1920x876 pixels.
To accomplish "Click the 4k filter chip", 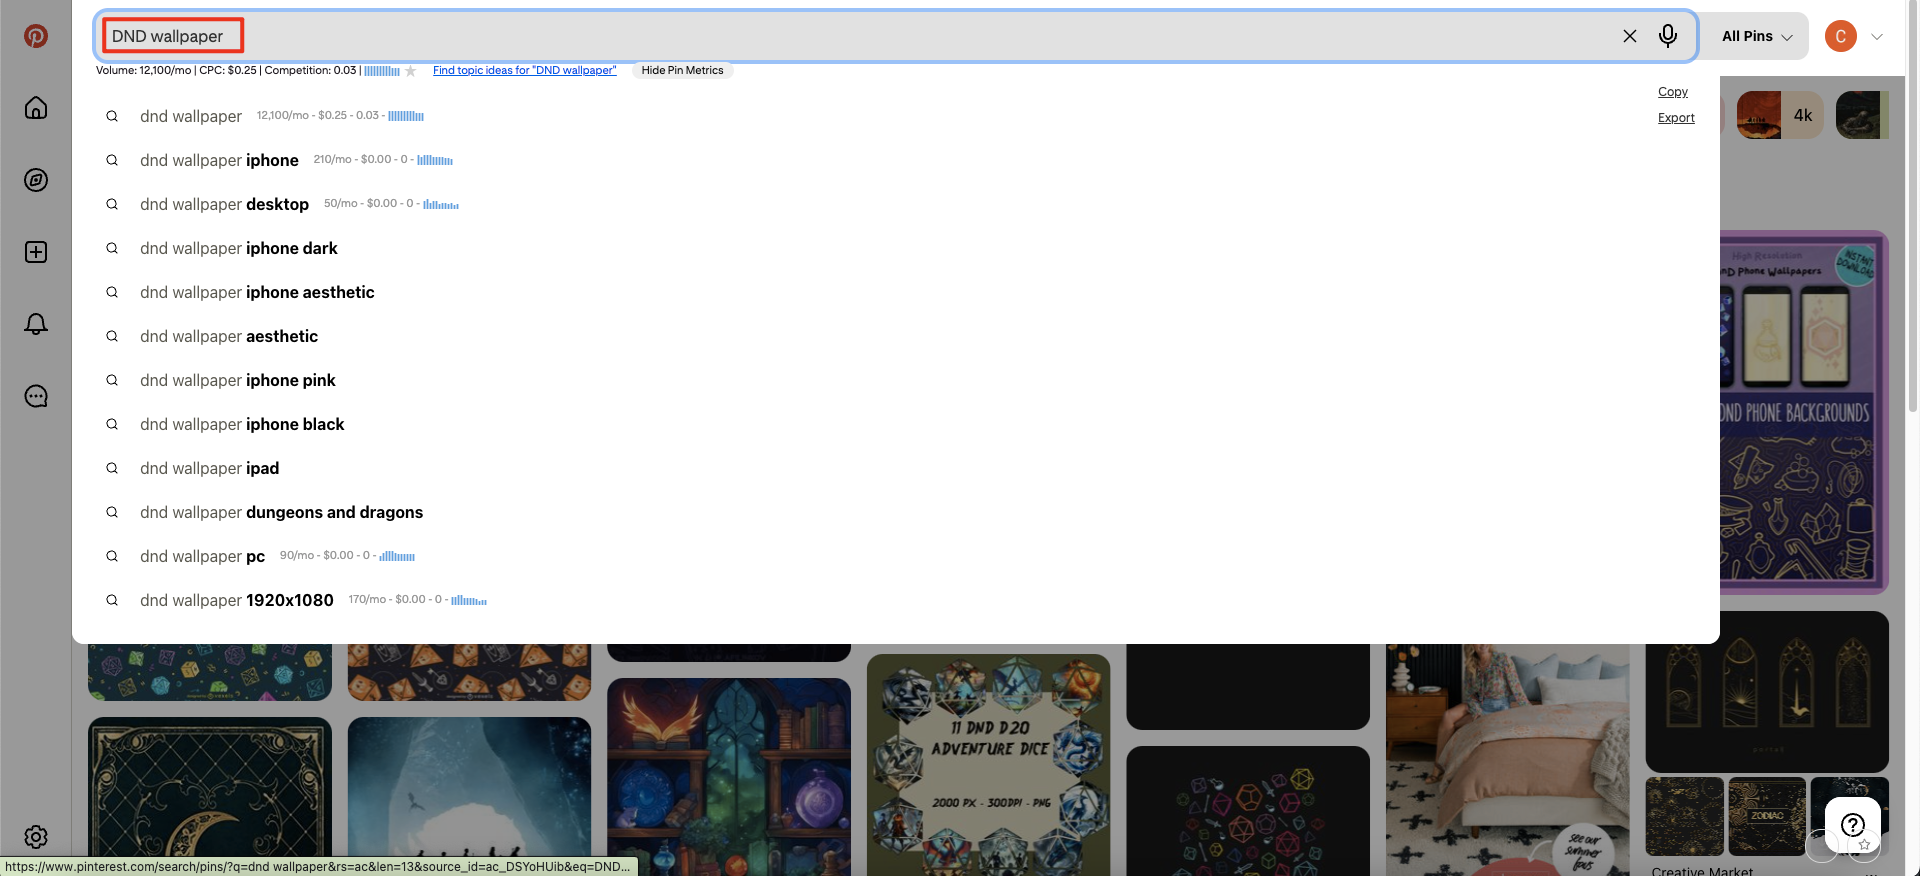I will click(1780, 115).
